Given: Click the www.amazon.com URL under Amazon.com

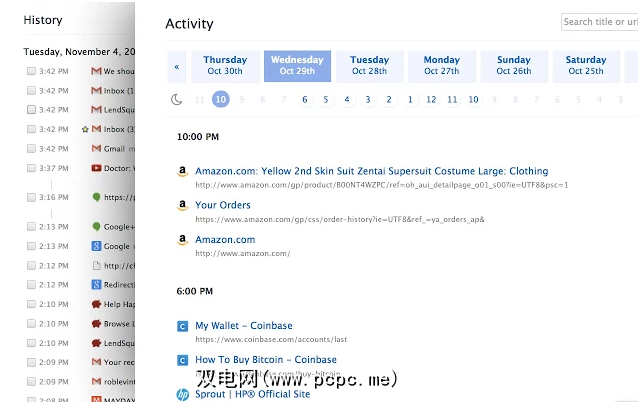Looking at the screenshot, I should point(243,253).
